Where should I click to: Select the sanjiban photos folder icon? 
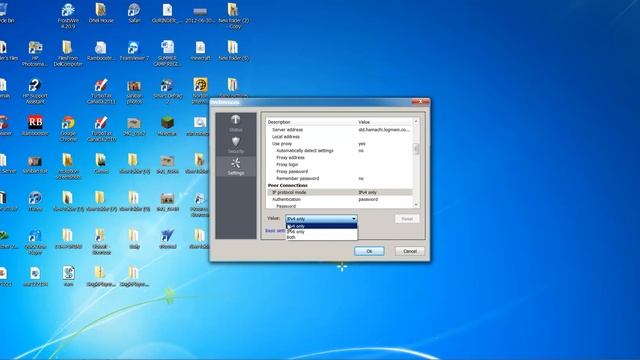click(134, 91)
